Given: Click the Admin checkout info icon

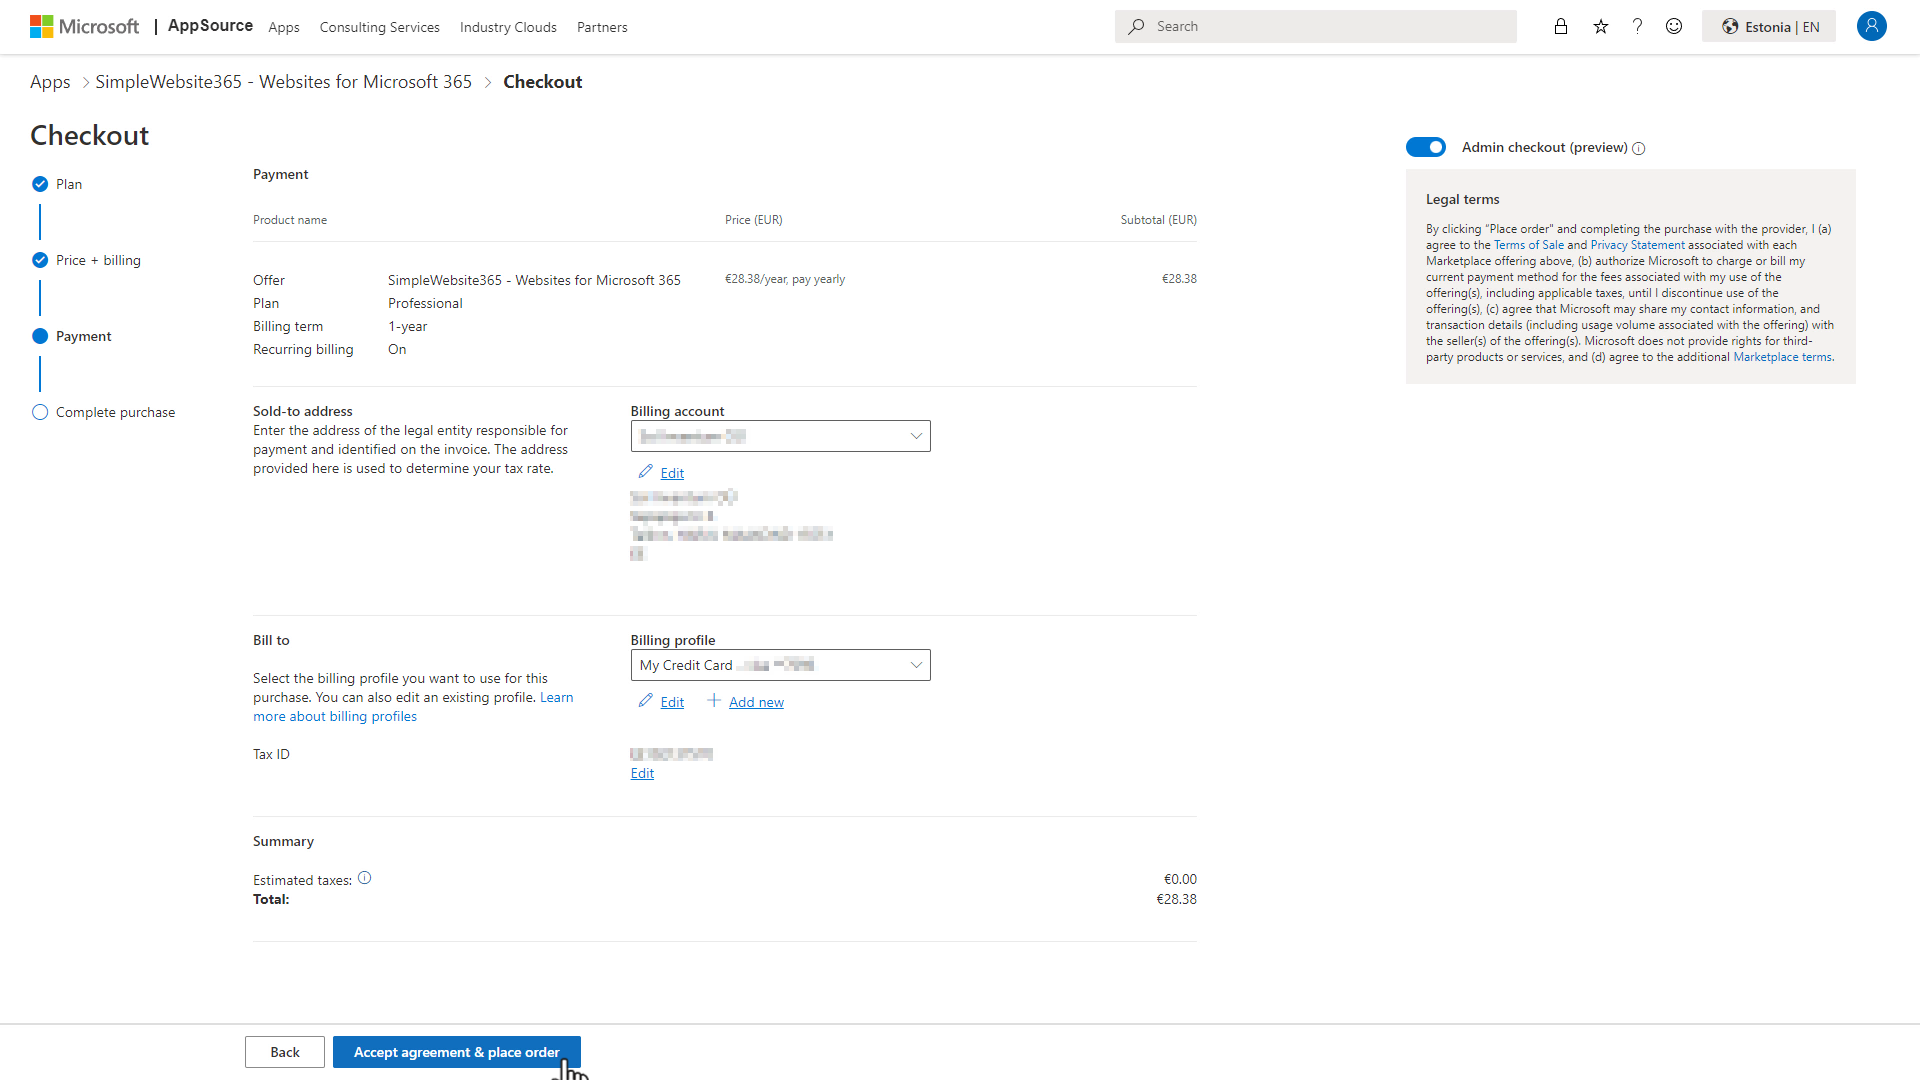Looking at the screenshot, I should click(x=1639, y=148).
